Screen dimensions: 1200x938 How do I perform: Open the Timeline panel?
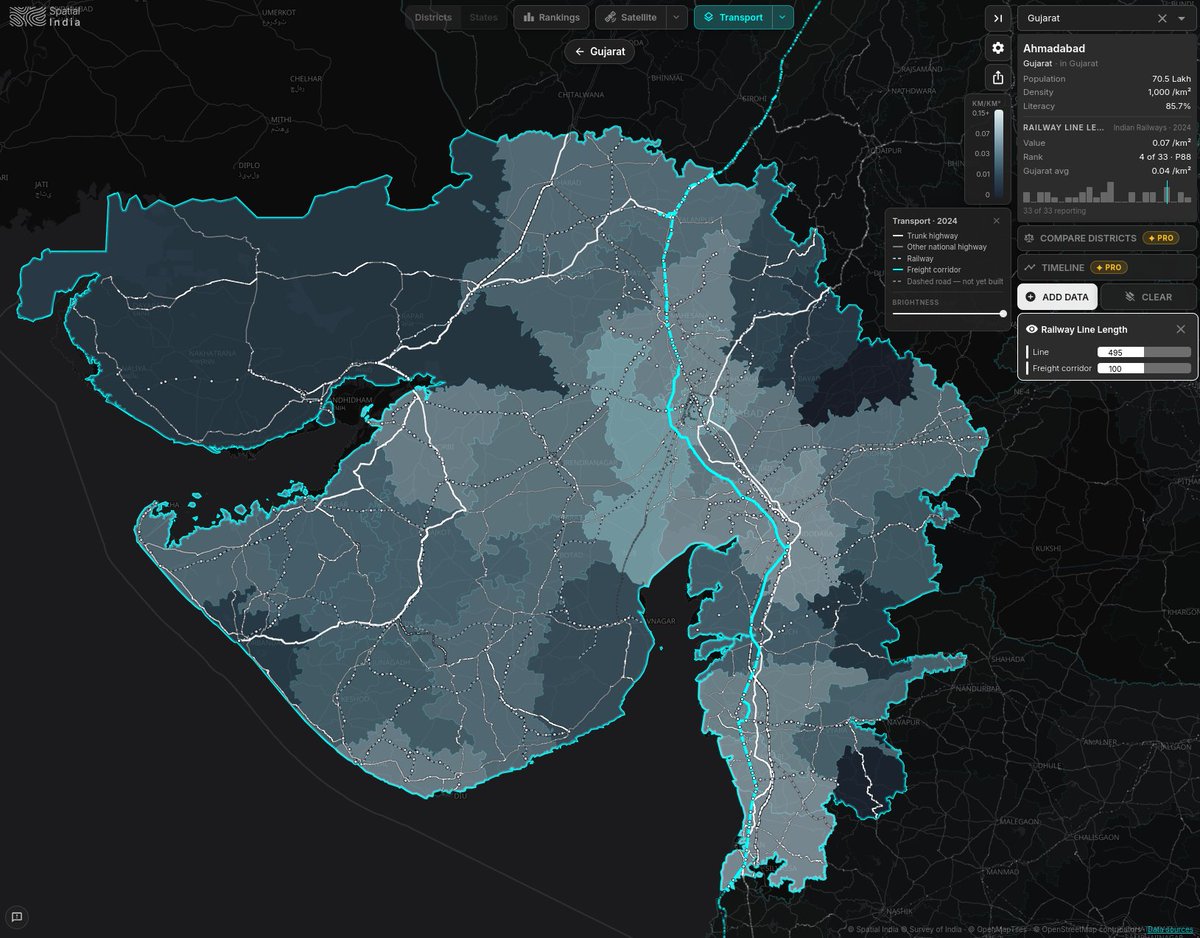pyautogui.click(x=1106, y=268)
